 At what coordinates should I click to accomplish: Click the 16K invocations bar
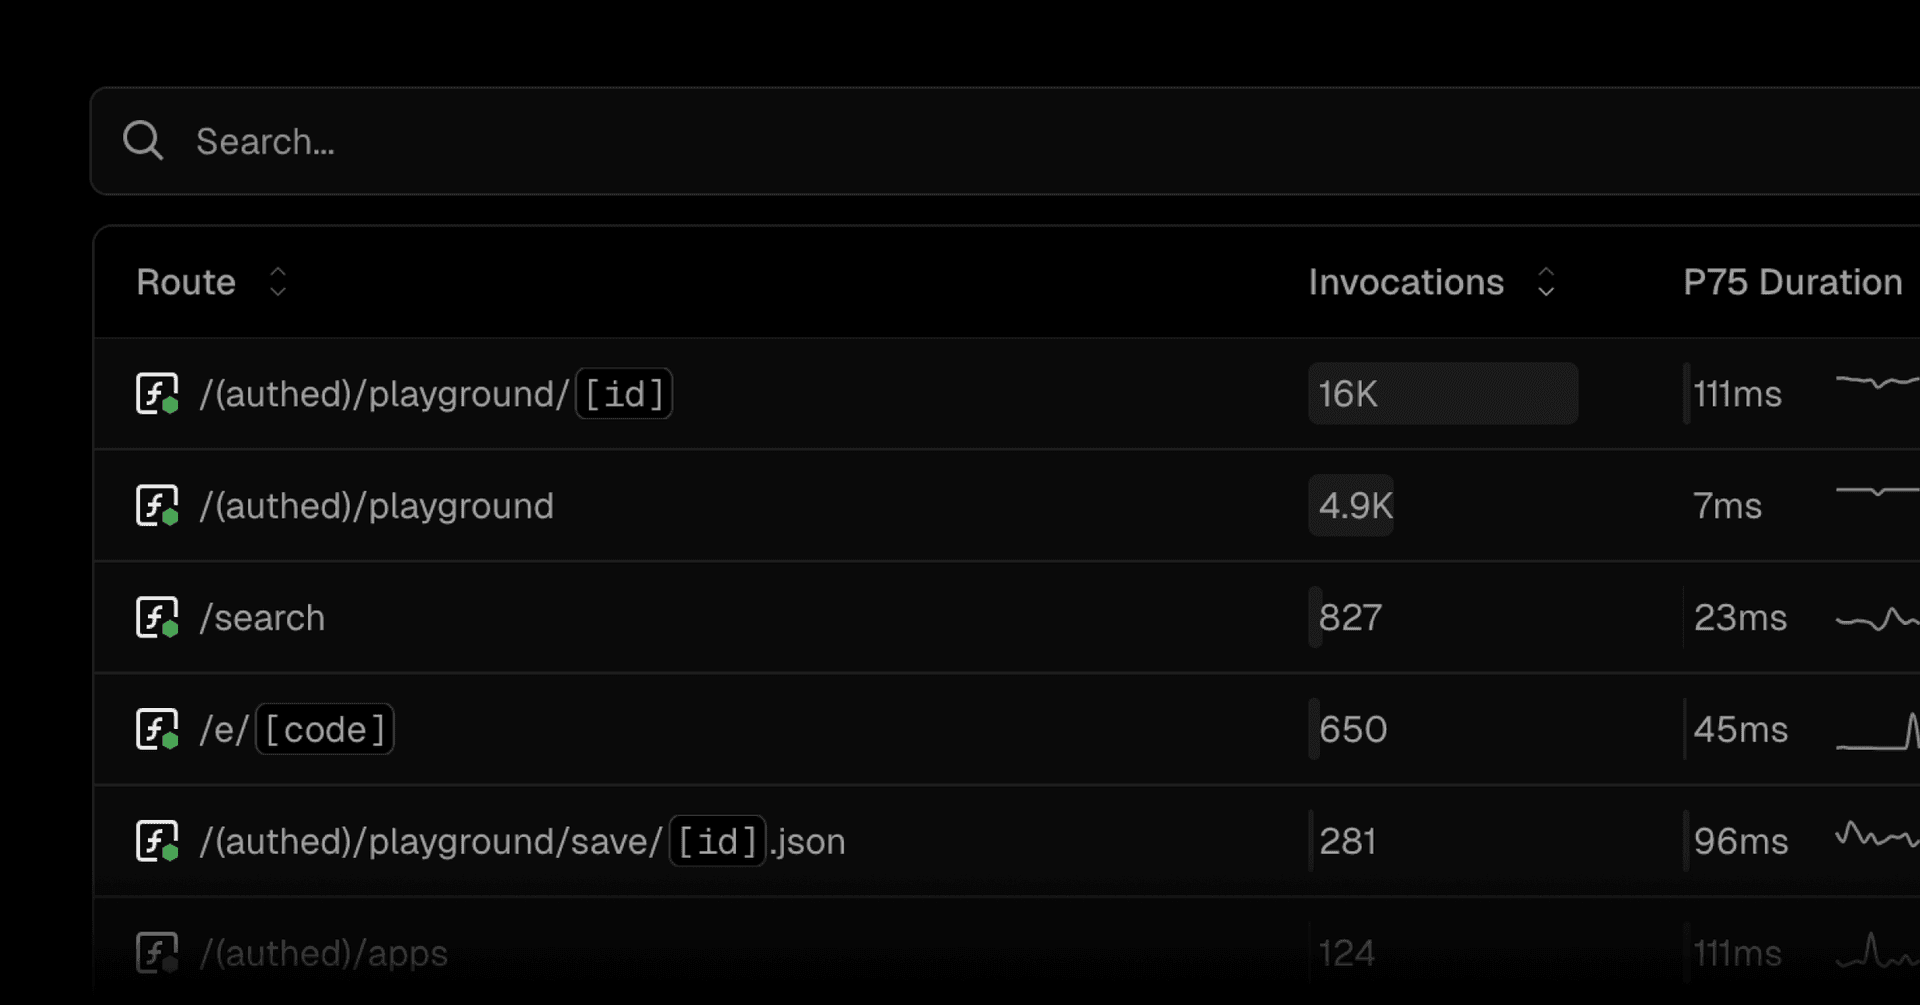pos(1442,394)
